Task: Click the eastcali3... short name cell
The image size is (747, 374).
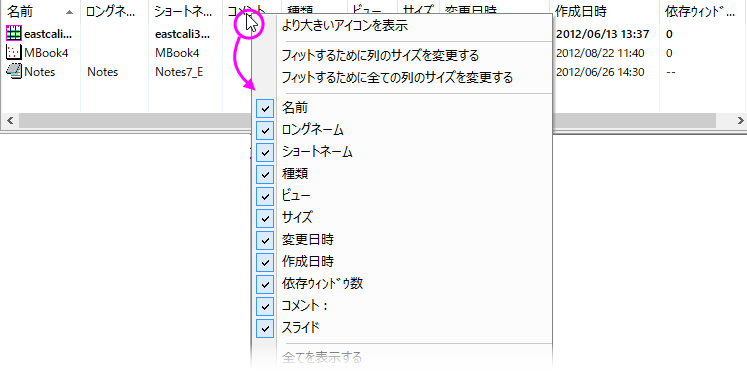Action: click(x=182, y=34)
